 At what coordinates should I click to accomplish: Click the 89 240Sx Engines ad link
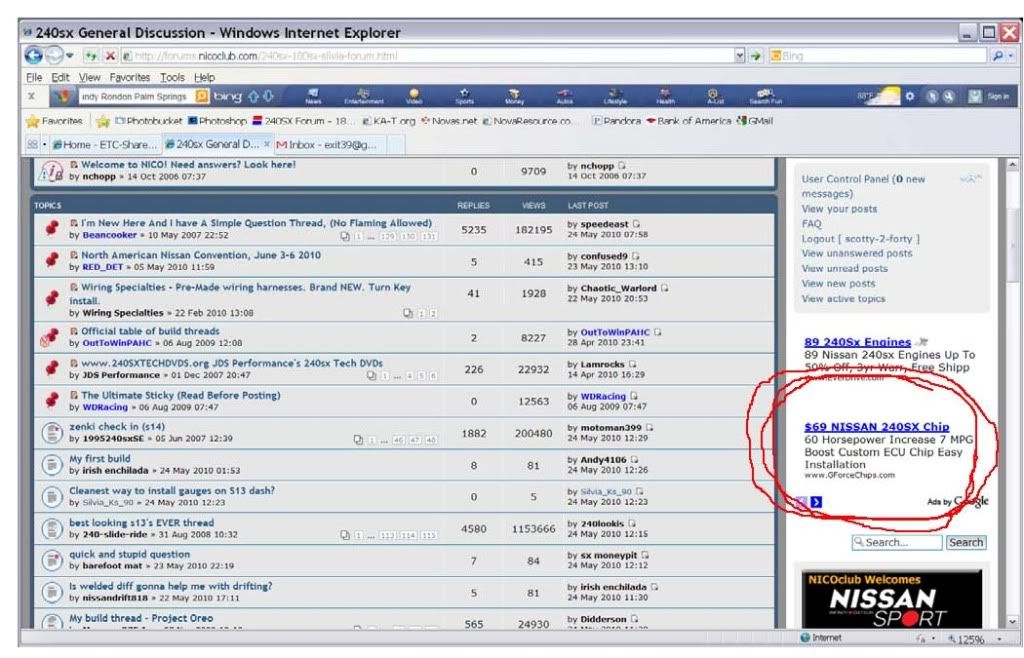[857, 342]
